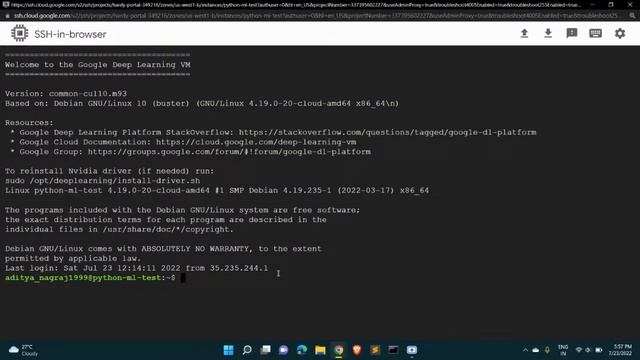Open the StackOverflow google-dl-platform link
Viewport: 640px width, 360px height.
coord(387,132)
